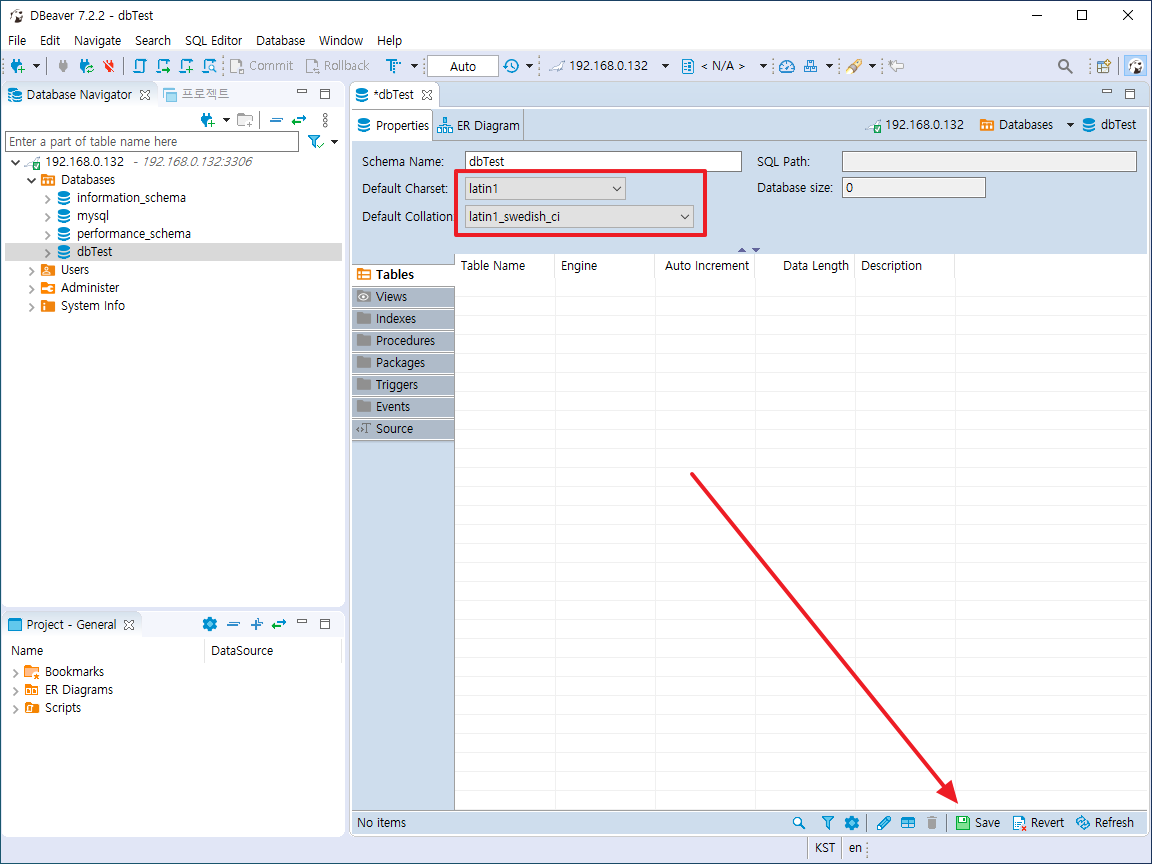Open the Default Charset latin1 dropdown

click(545, 189)
